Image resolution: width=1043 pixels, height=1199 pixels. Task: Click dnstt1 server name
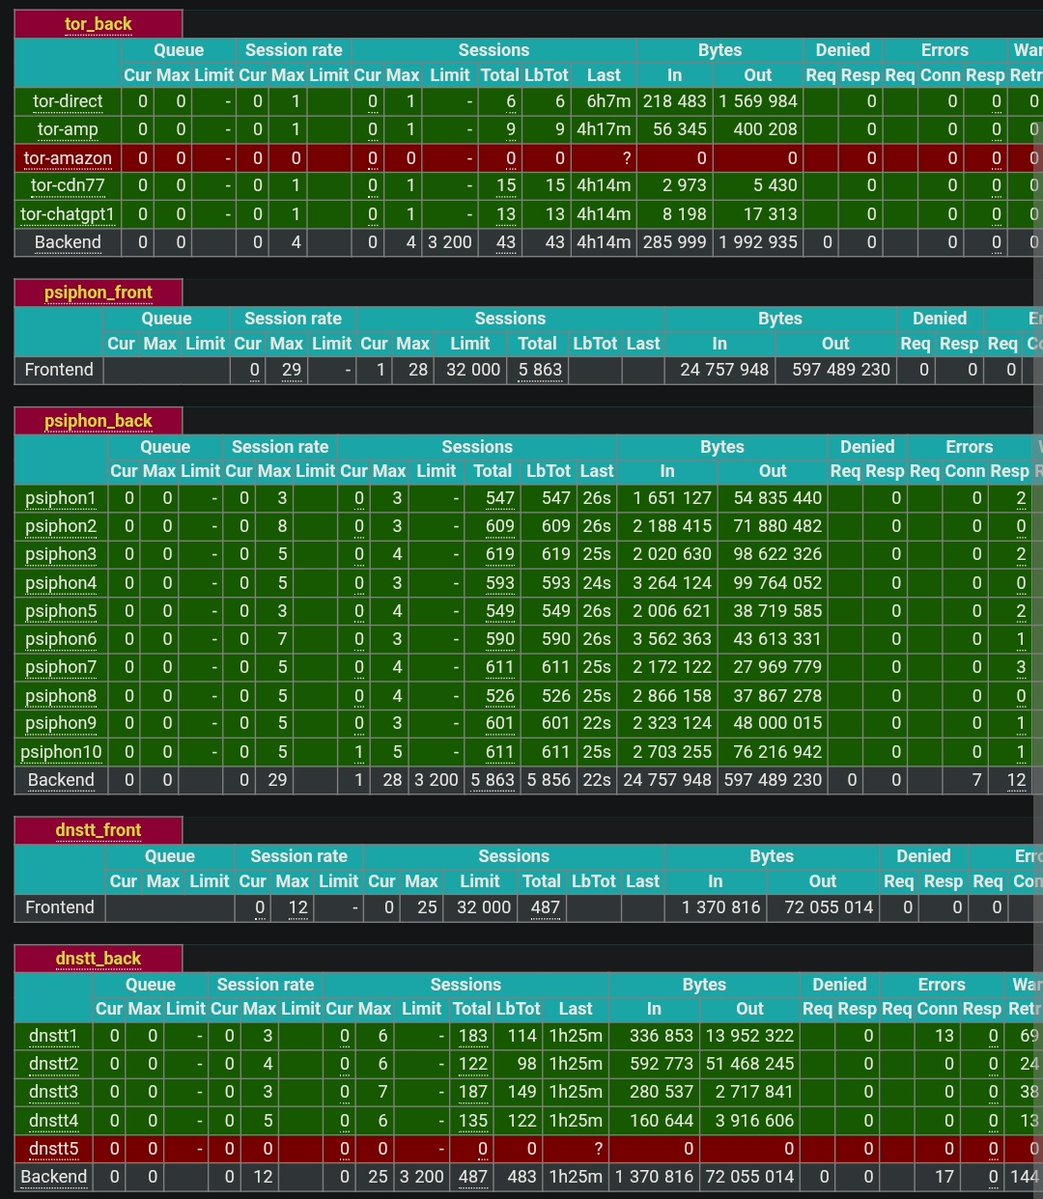point(53,1035)
